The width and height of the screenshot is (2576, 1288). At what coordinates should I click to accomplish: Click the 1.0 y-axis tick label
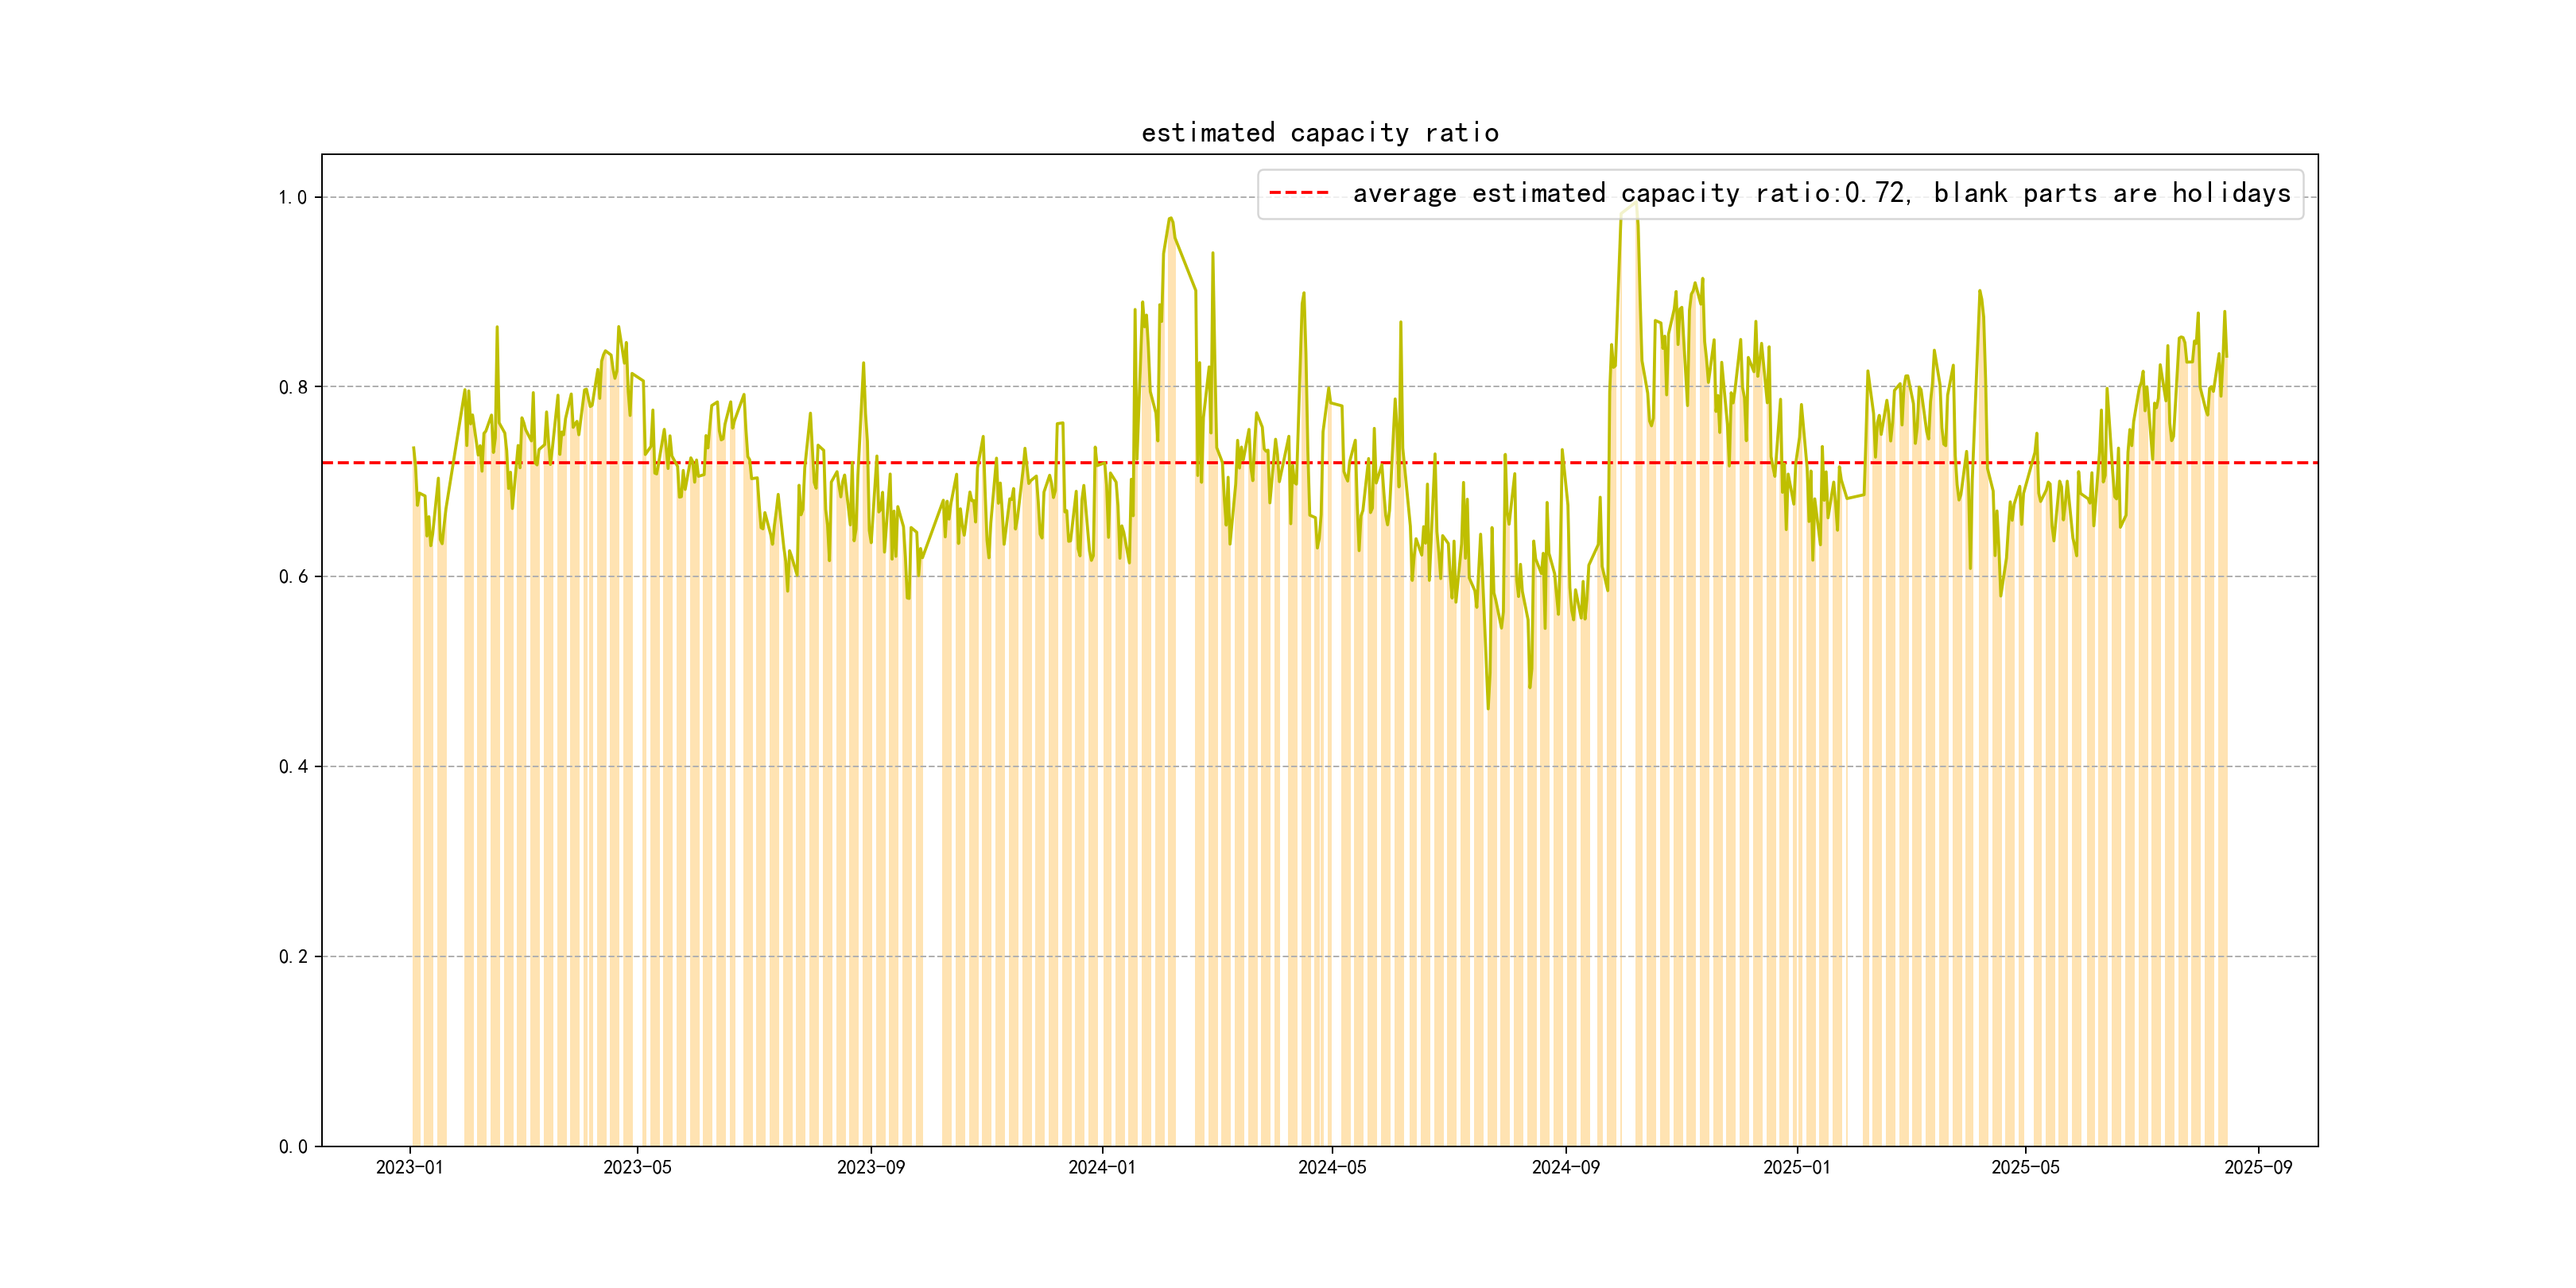click(x=292, y=198)
